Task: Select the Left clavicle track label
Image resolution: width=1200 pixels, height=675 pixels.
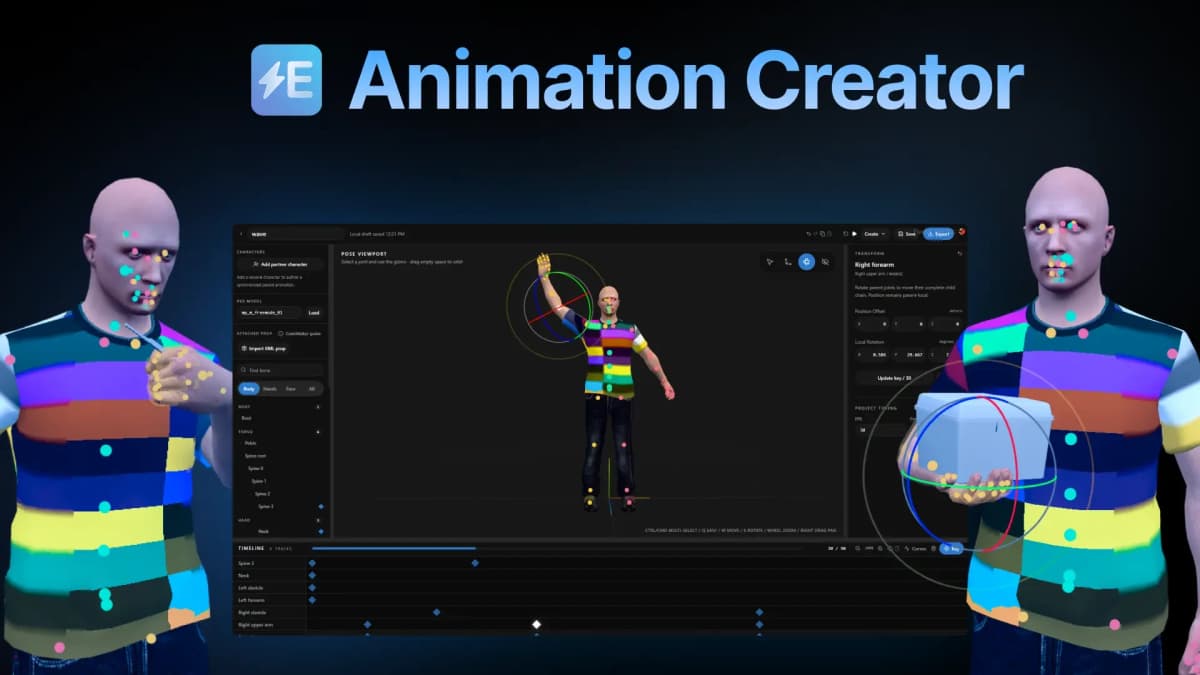Action: (x=250, y=587)
